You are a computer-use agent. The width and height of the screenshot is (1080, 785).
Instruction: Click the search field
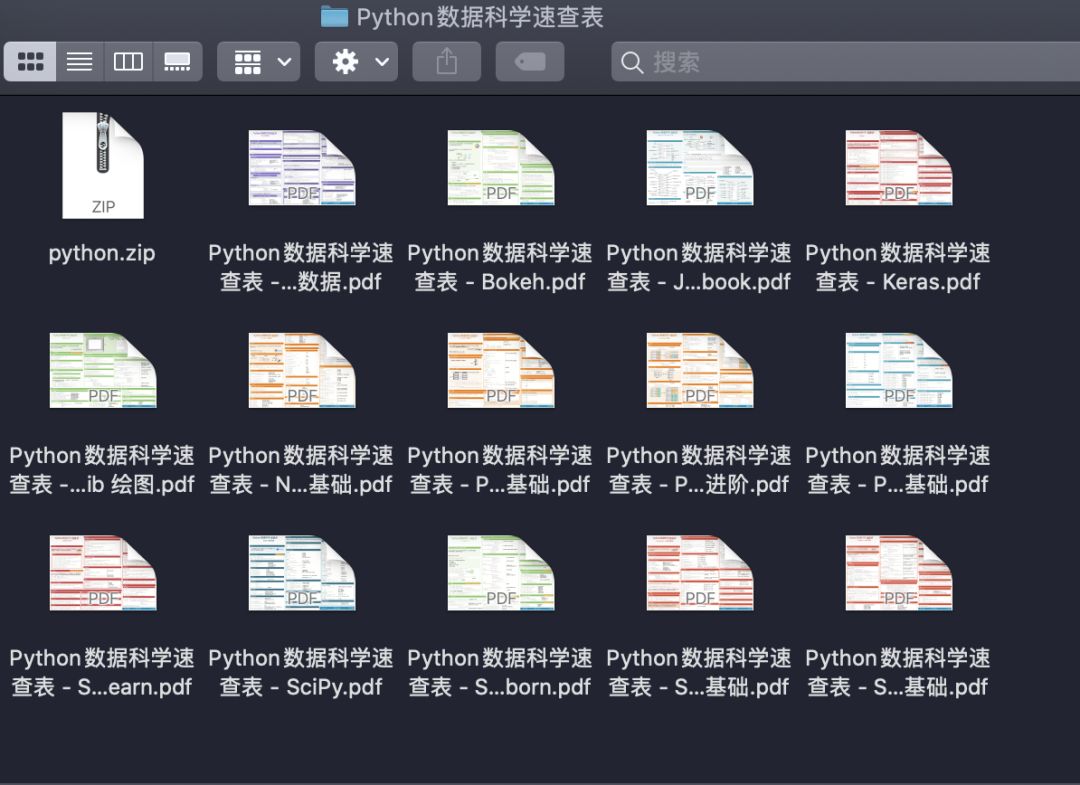point(846,62)
